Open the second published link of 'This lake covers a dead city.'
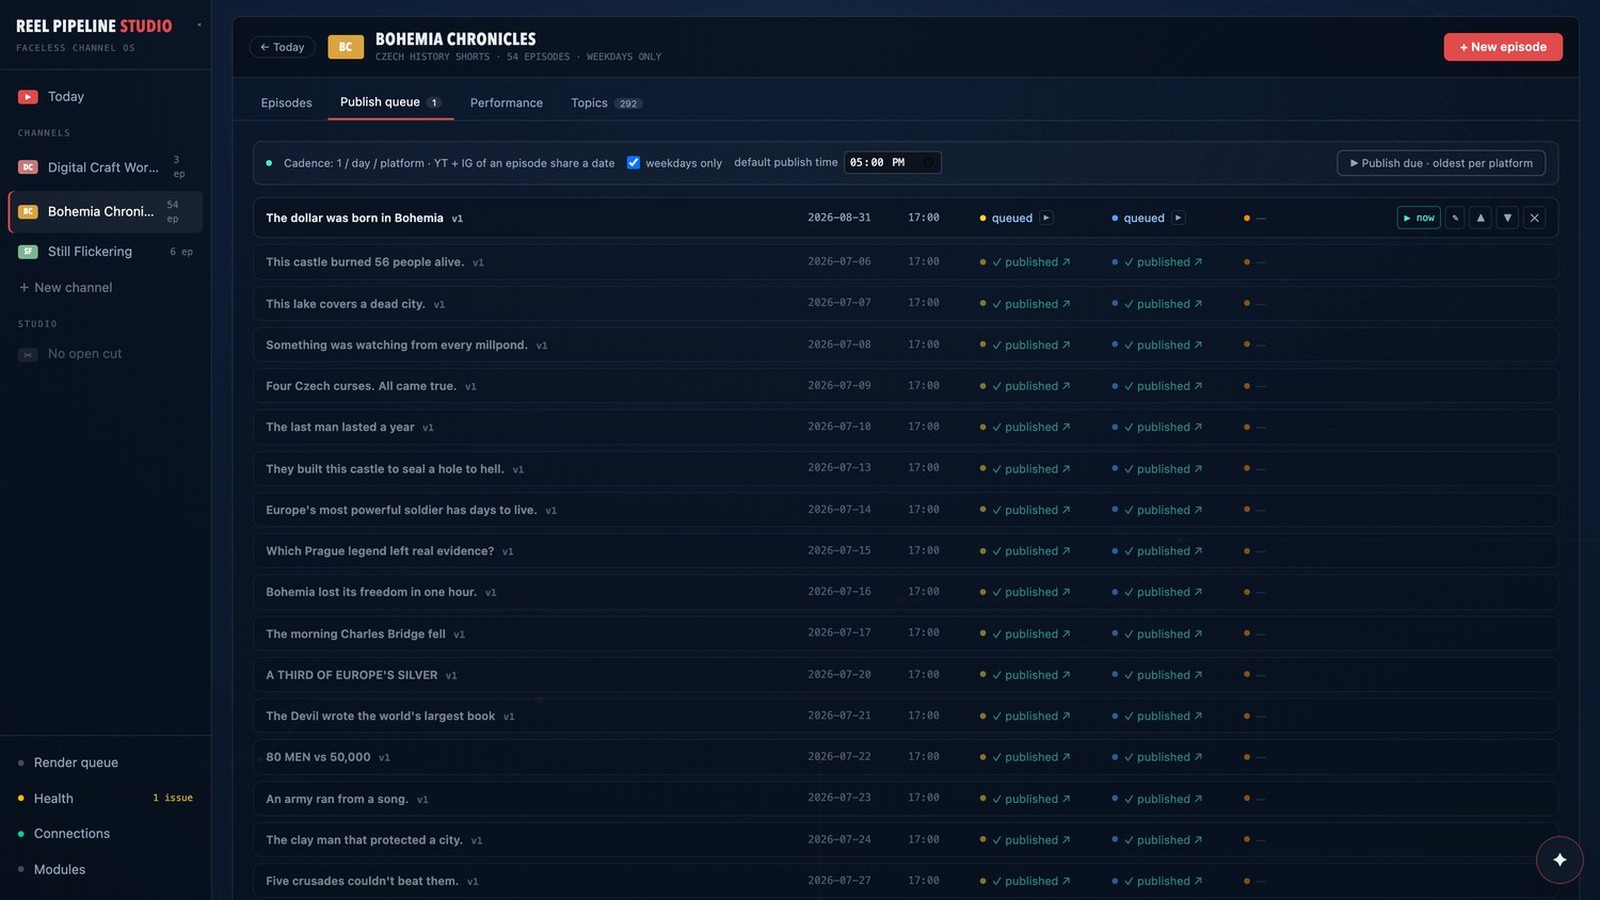Viewport: 1600px width, 900px height. point(1163,304)
